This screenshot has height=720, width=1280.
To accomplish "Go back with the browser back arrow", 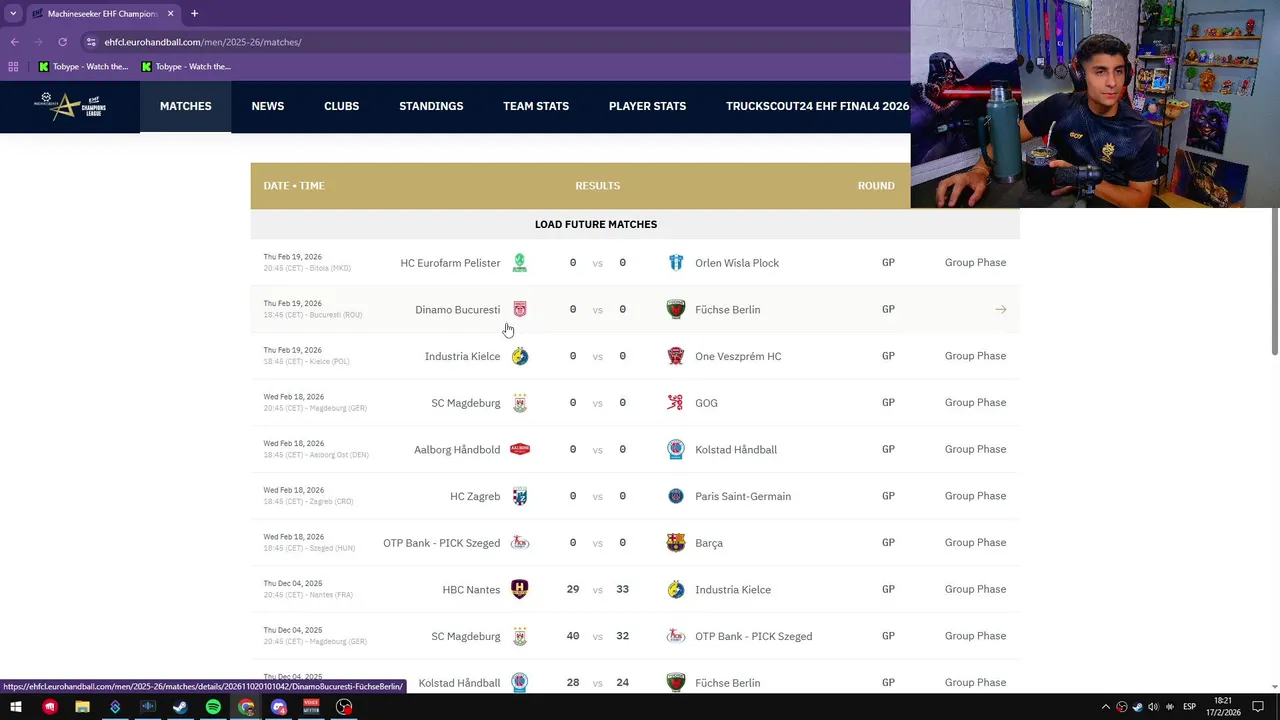I will pyautogui.click(x=14, y=42).
